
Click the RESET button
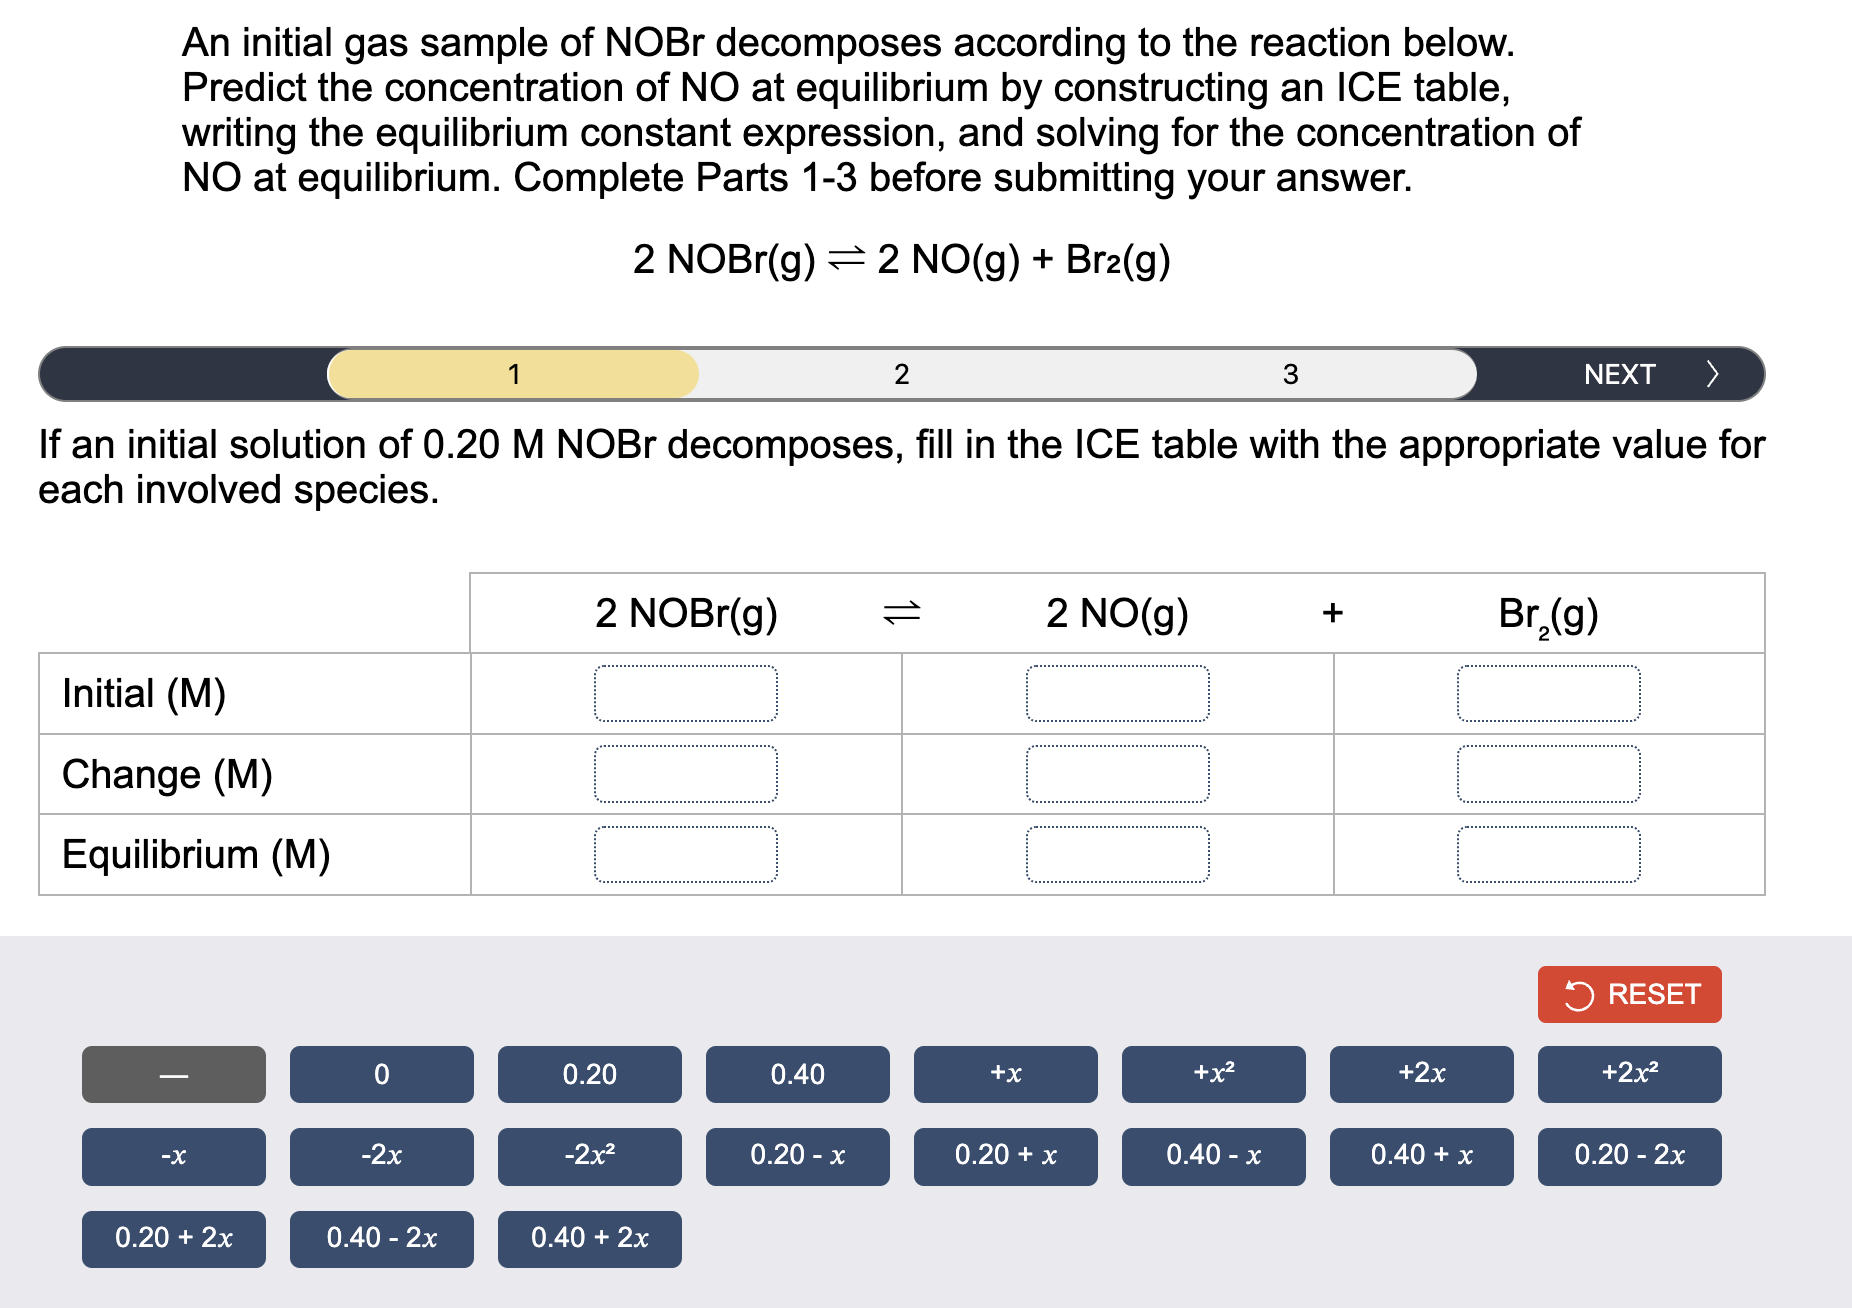tap(1628, 994)
